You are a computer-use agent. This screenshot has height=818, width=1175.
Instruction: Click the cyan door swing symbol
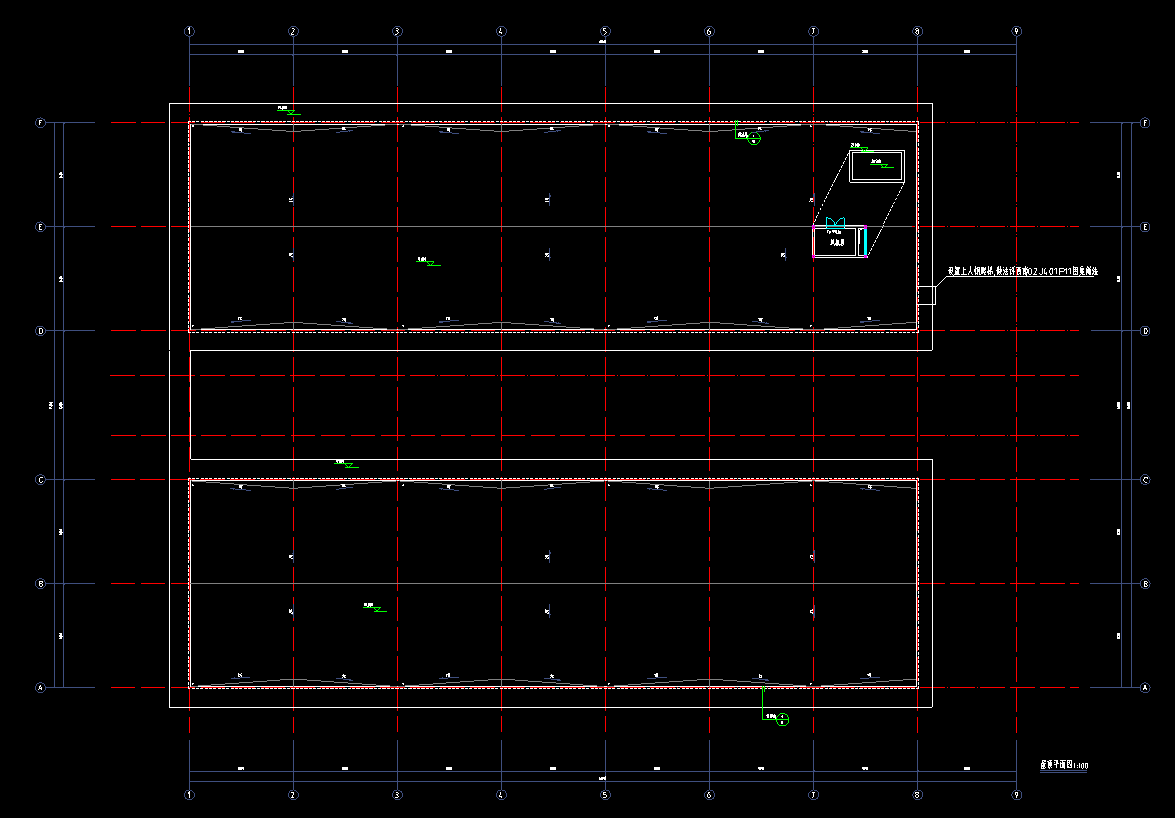836,221
